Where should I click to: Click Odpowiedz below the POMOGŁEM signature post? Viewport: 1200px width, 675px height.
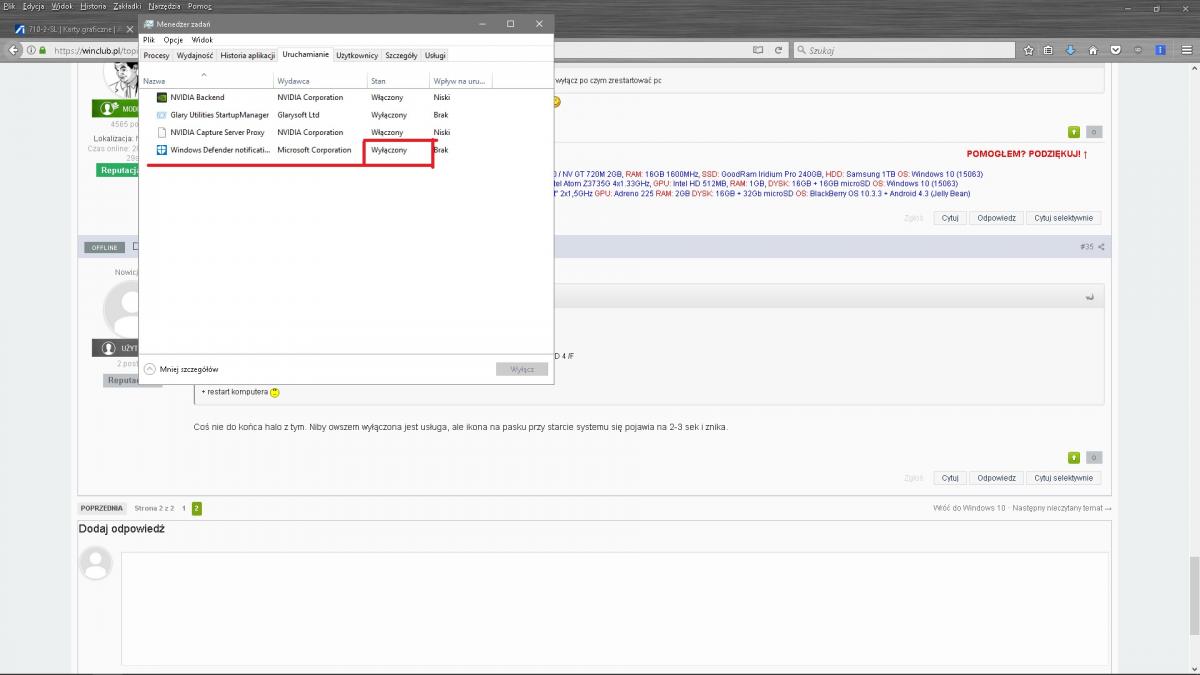[x=996, y=218]
